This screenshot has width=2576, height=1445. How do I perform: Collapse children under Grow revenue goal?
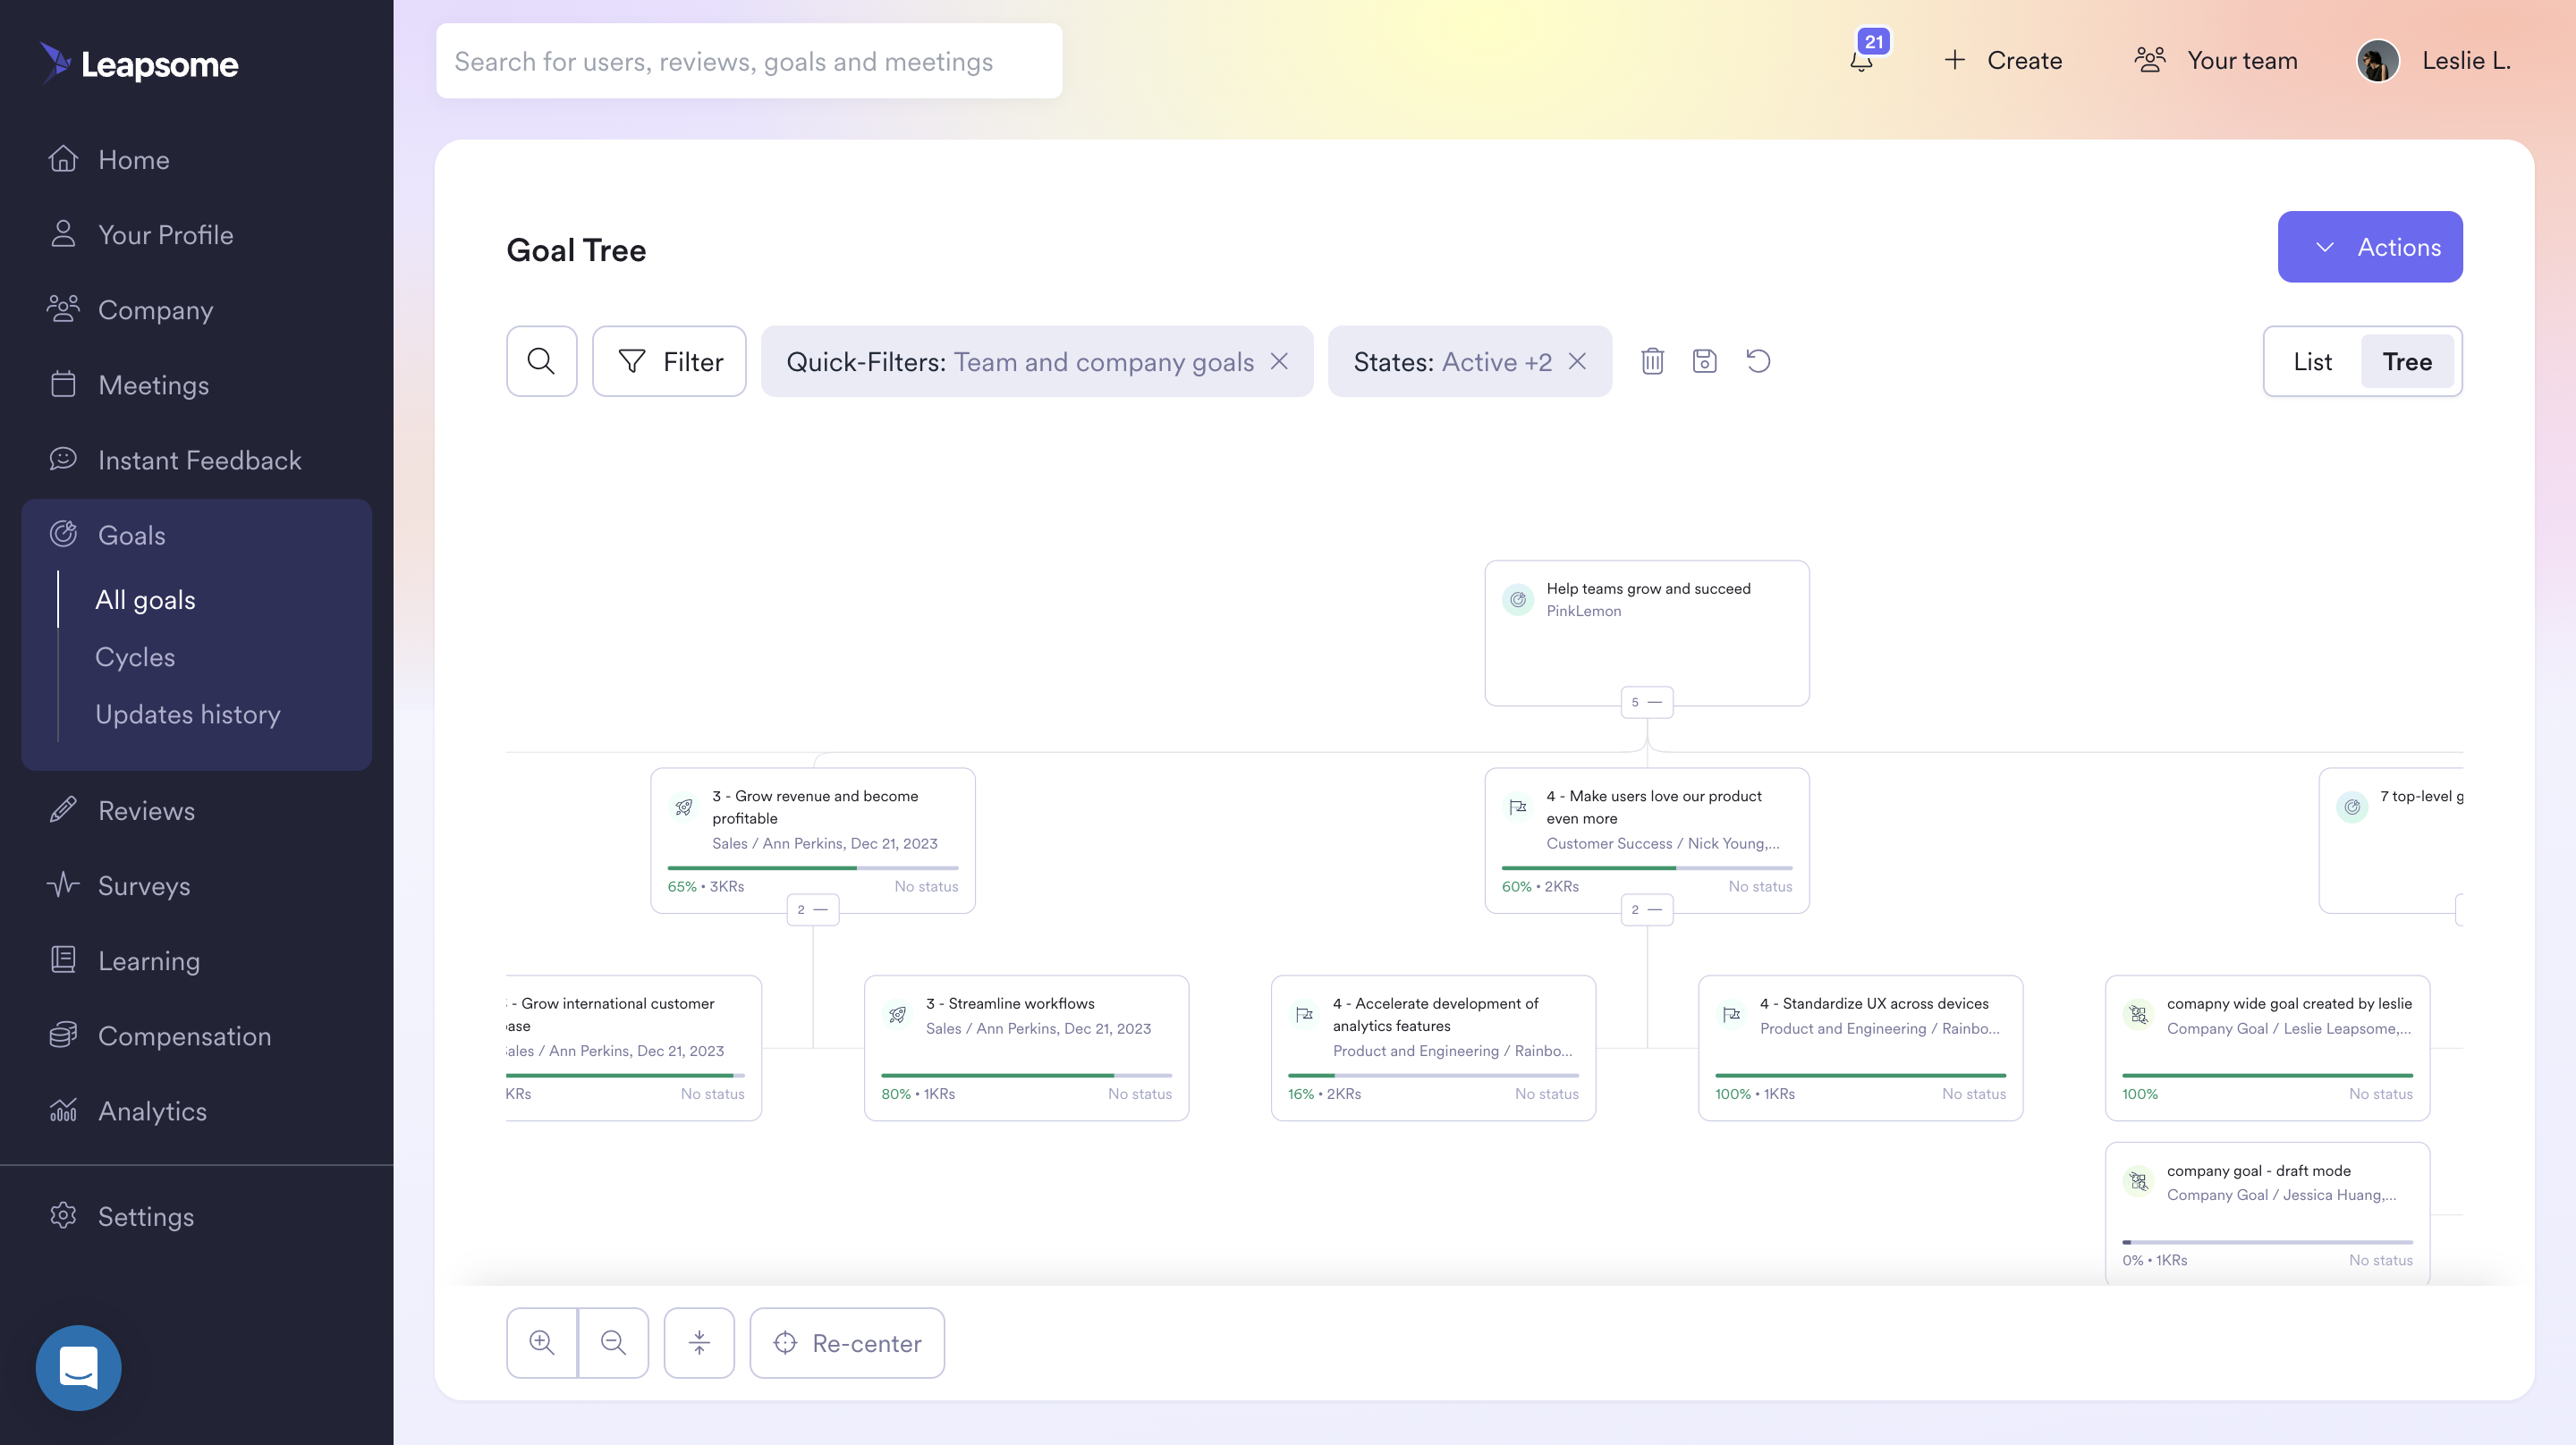[812, 909]
